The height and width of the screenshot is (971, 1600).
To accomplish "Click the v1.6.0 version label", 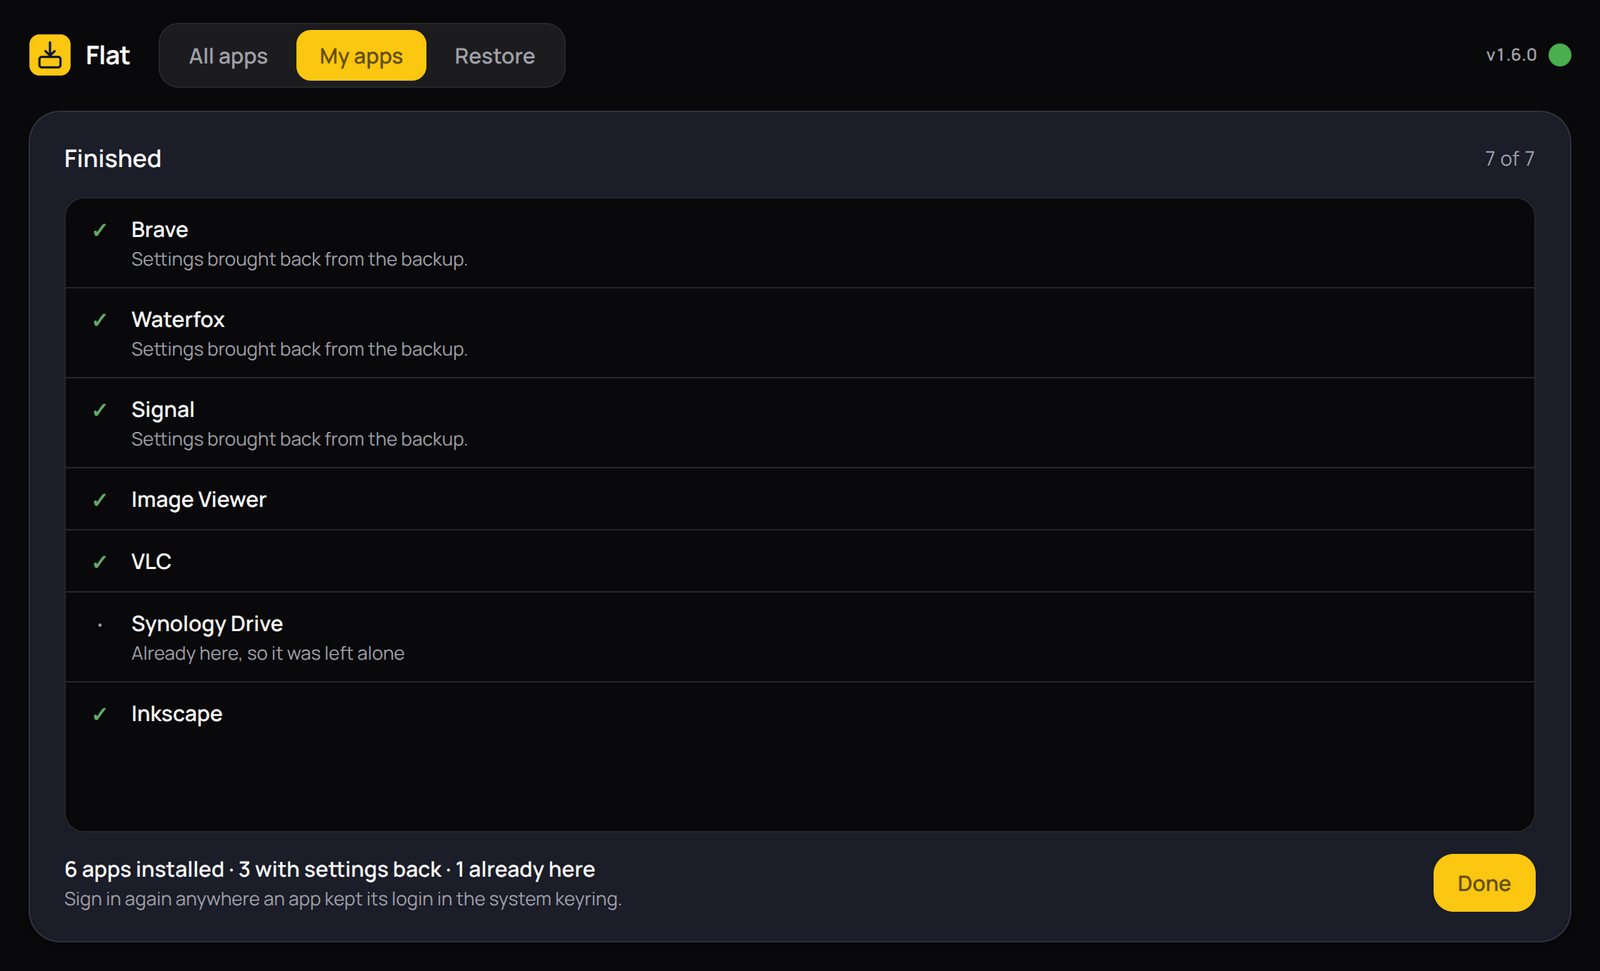I will (1511, 55).
